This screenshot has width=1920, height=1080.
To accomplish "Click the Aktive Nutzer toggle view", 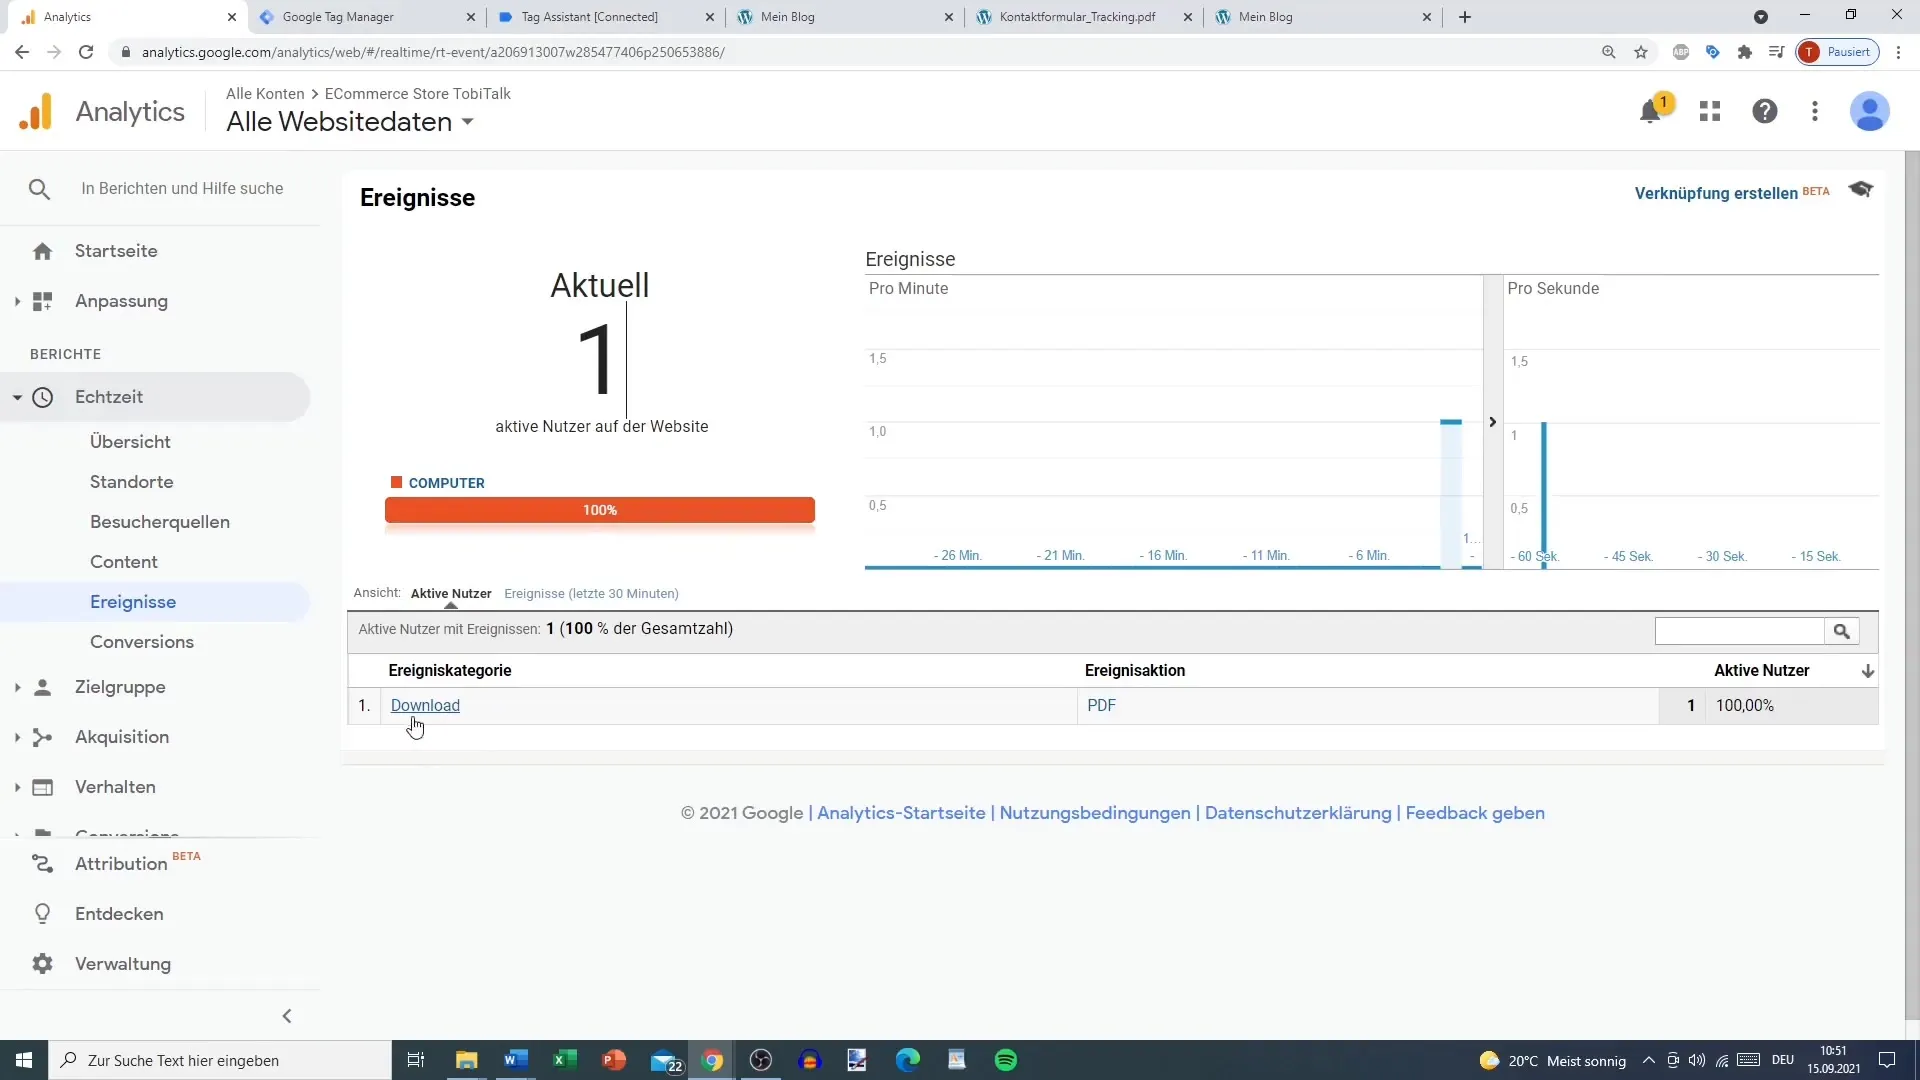I will [x=451, y=592].
